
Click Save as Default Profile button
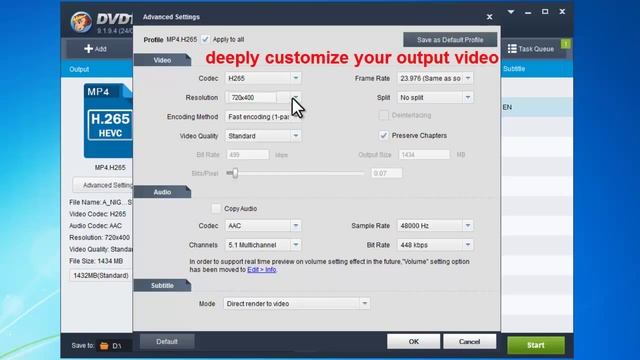click(450, 40)
